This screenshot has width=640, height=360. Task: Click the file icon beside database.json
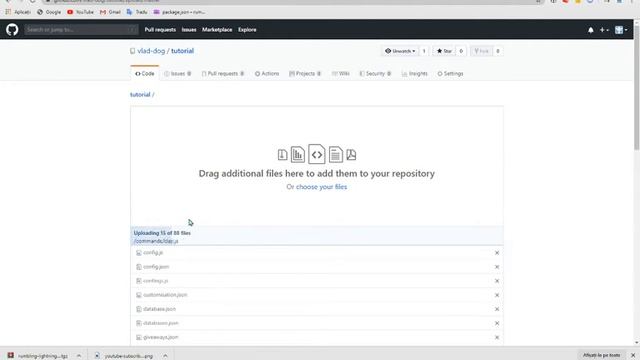[139, 309]
